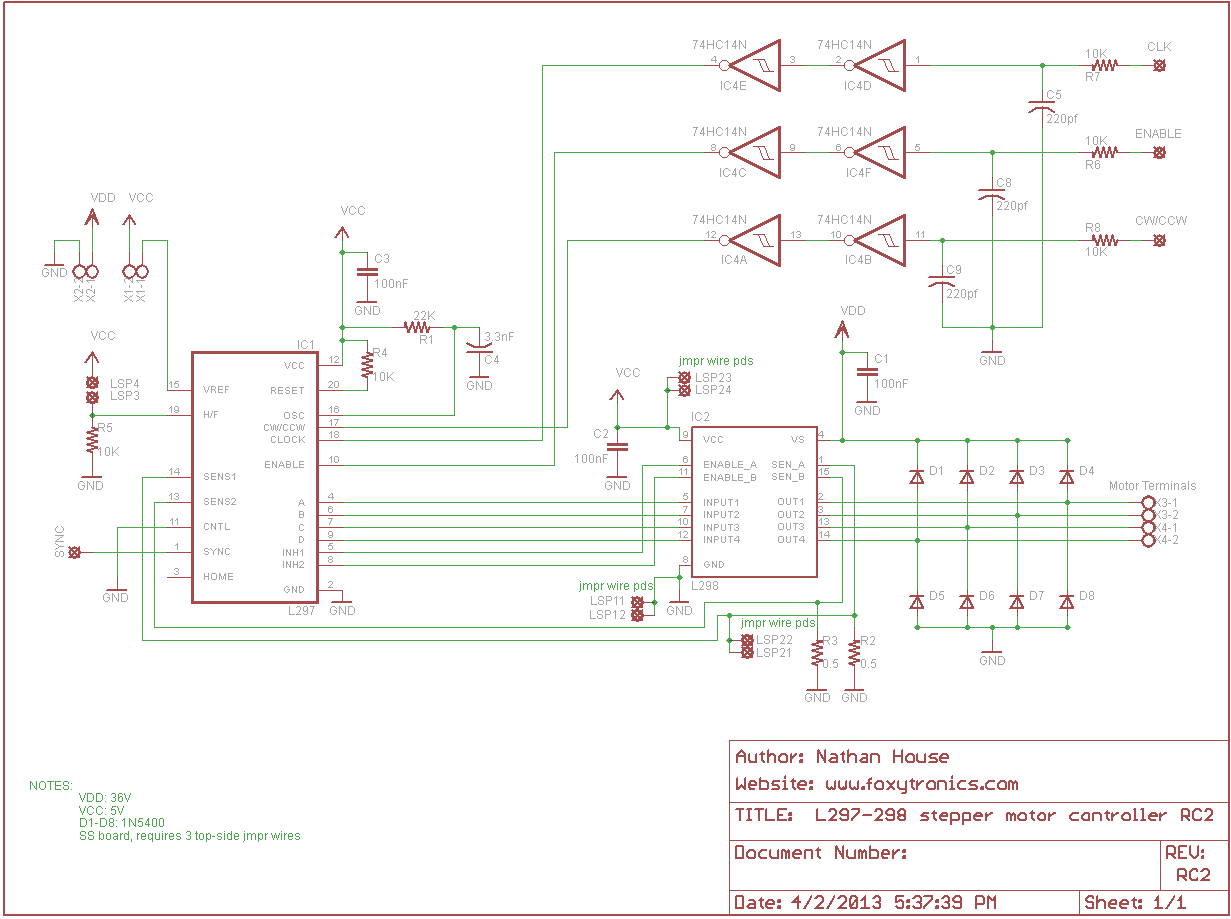This screenshot has height=919, width=1231.
Task: Select the LSP23 jumper wire pad
Action: (x=684, y=378)
